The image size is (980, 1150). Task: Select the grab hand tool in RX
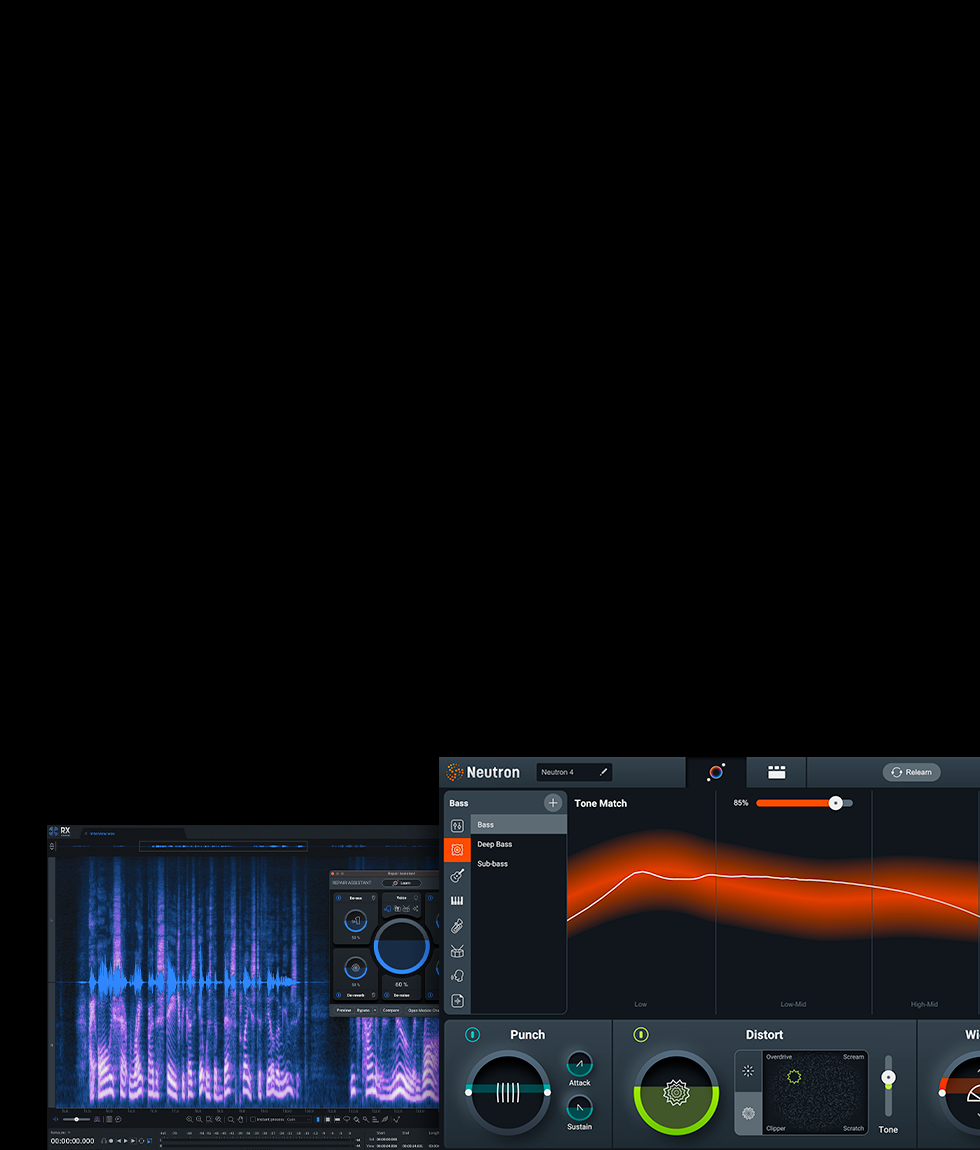[240, 1119]
